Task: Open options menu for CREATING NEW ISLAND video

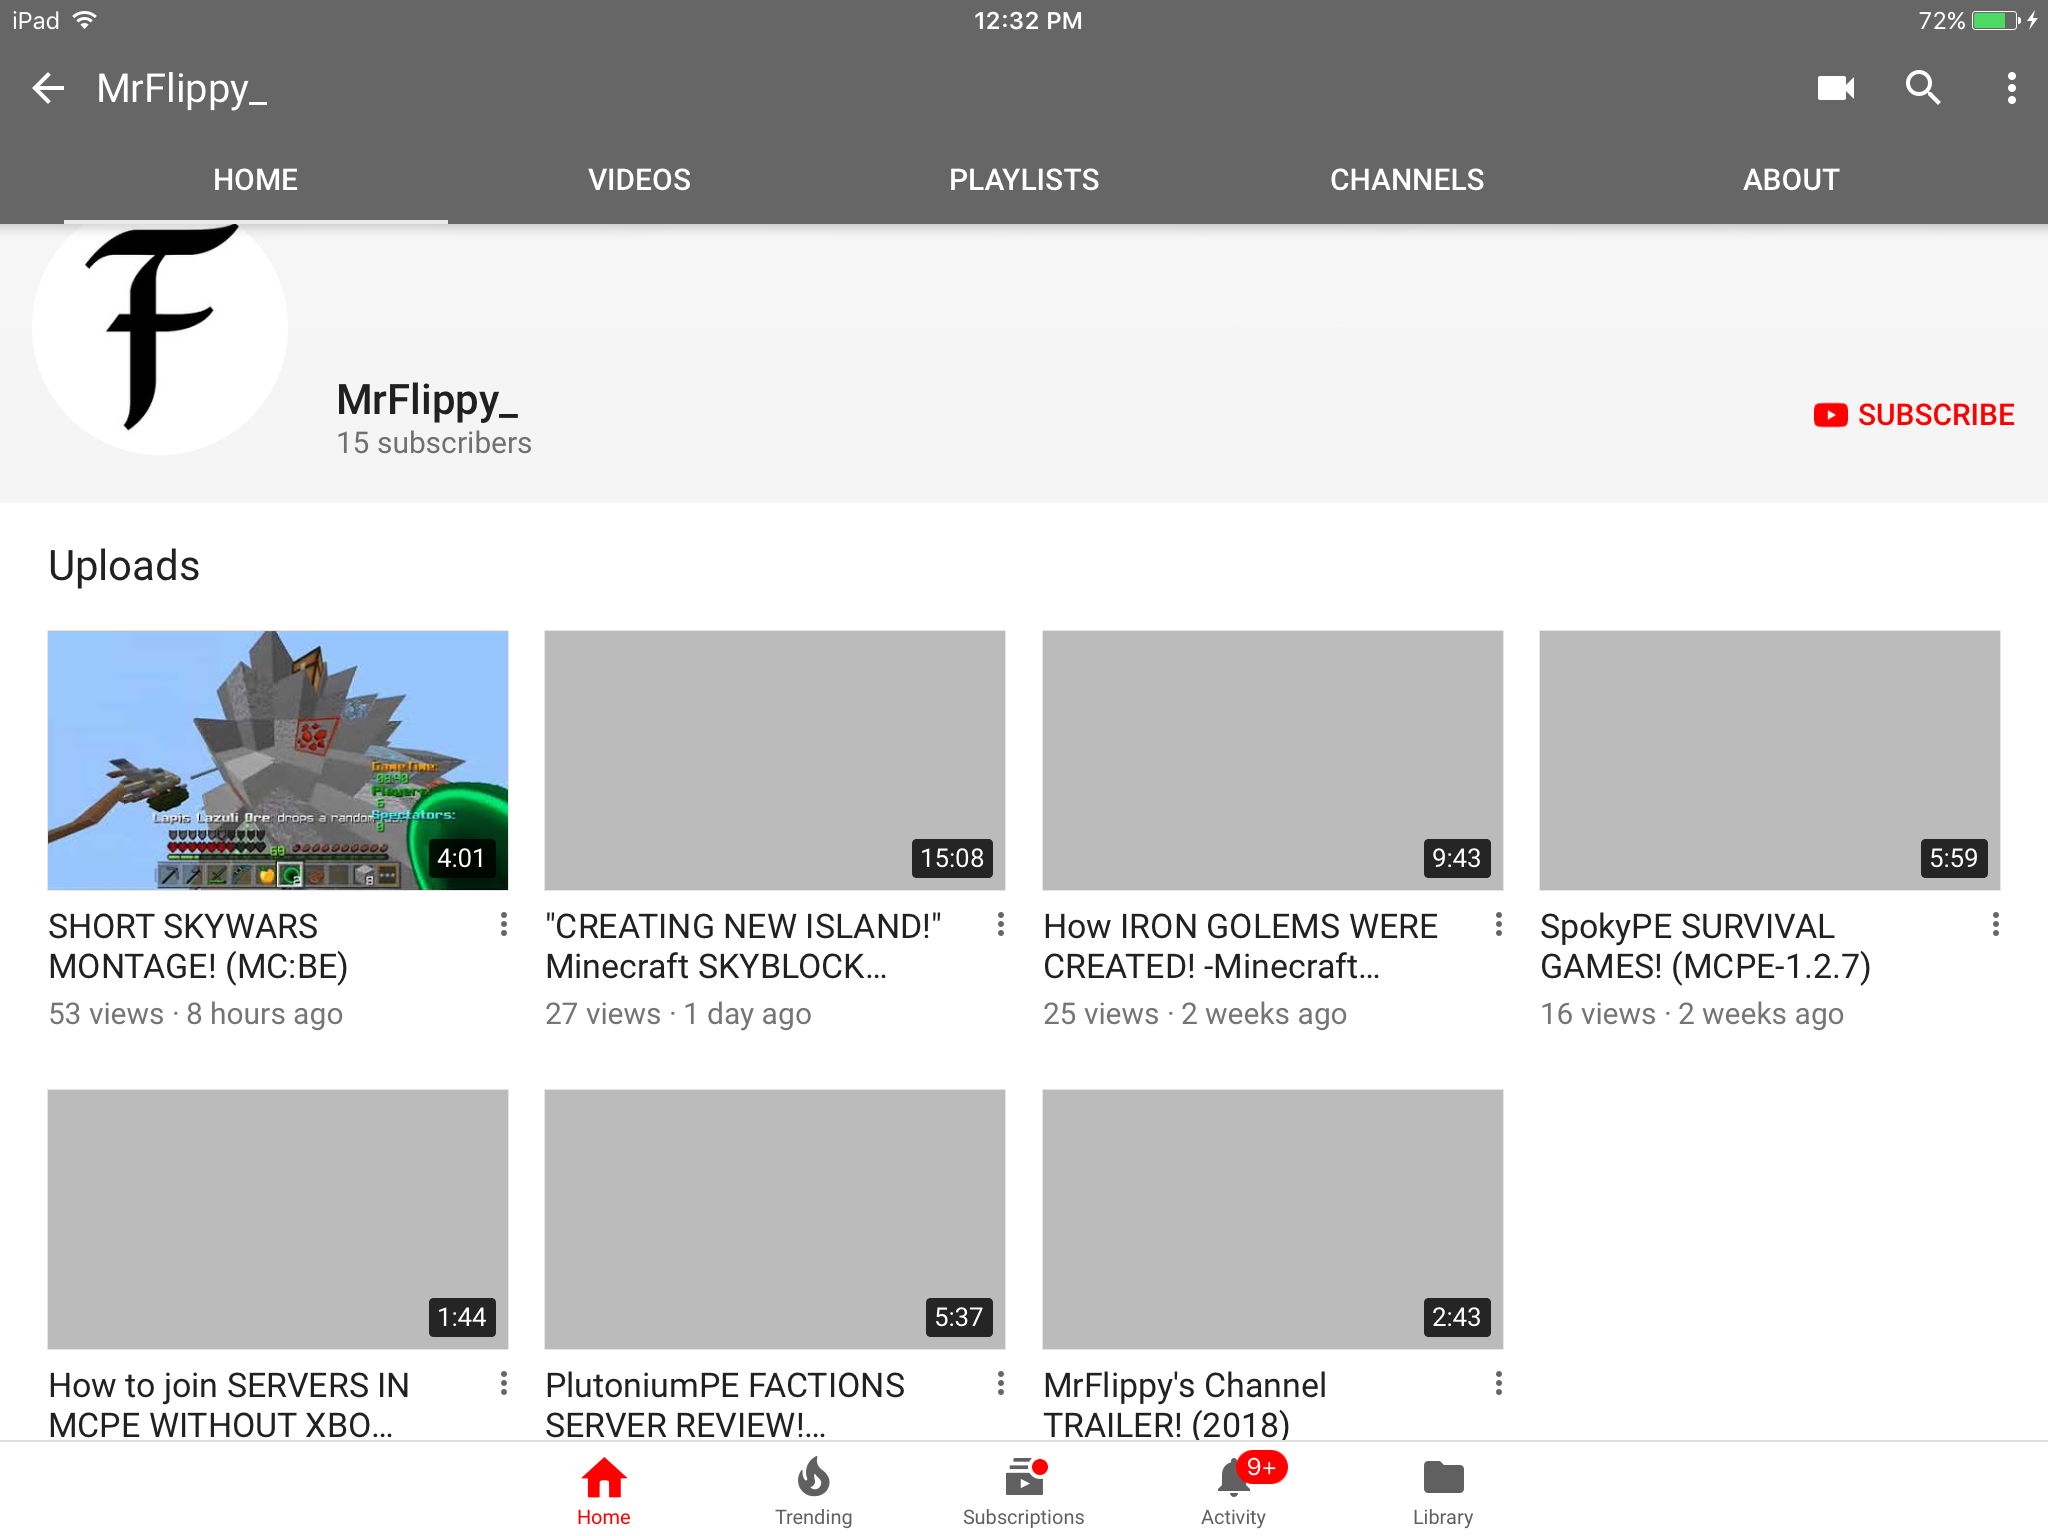Action: (1001, 925)
